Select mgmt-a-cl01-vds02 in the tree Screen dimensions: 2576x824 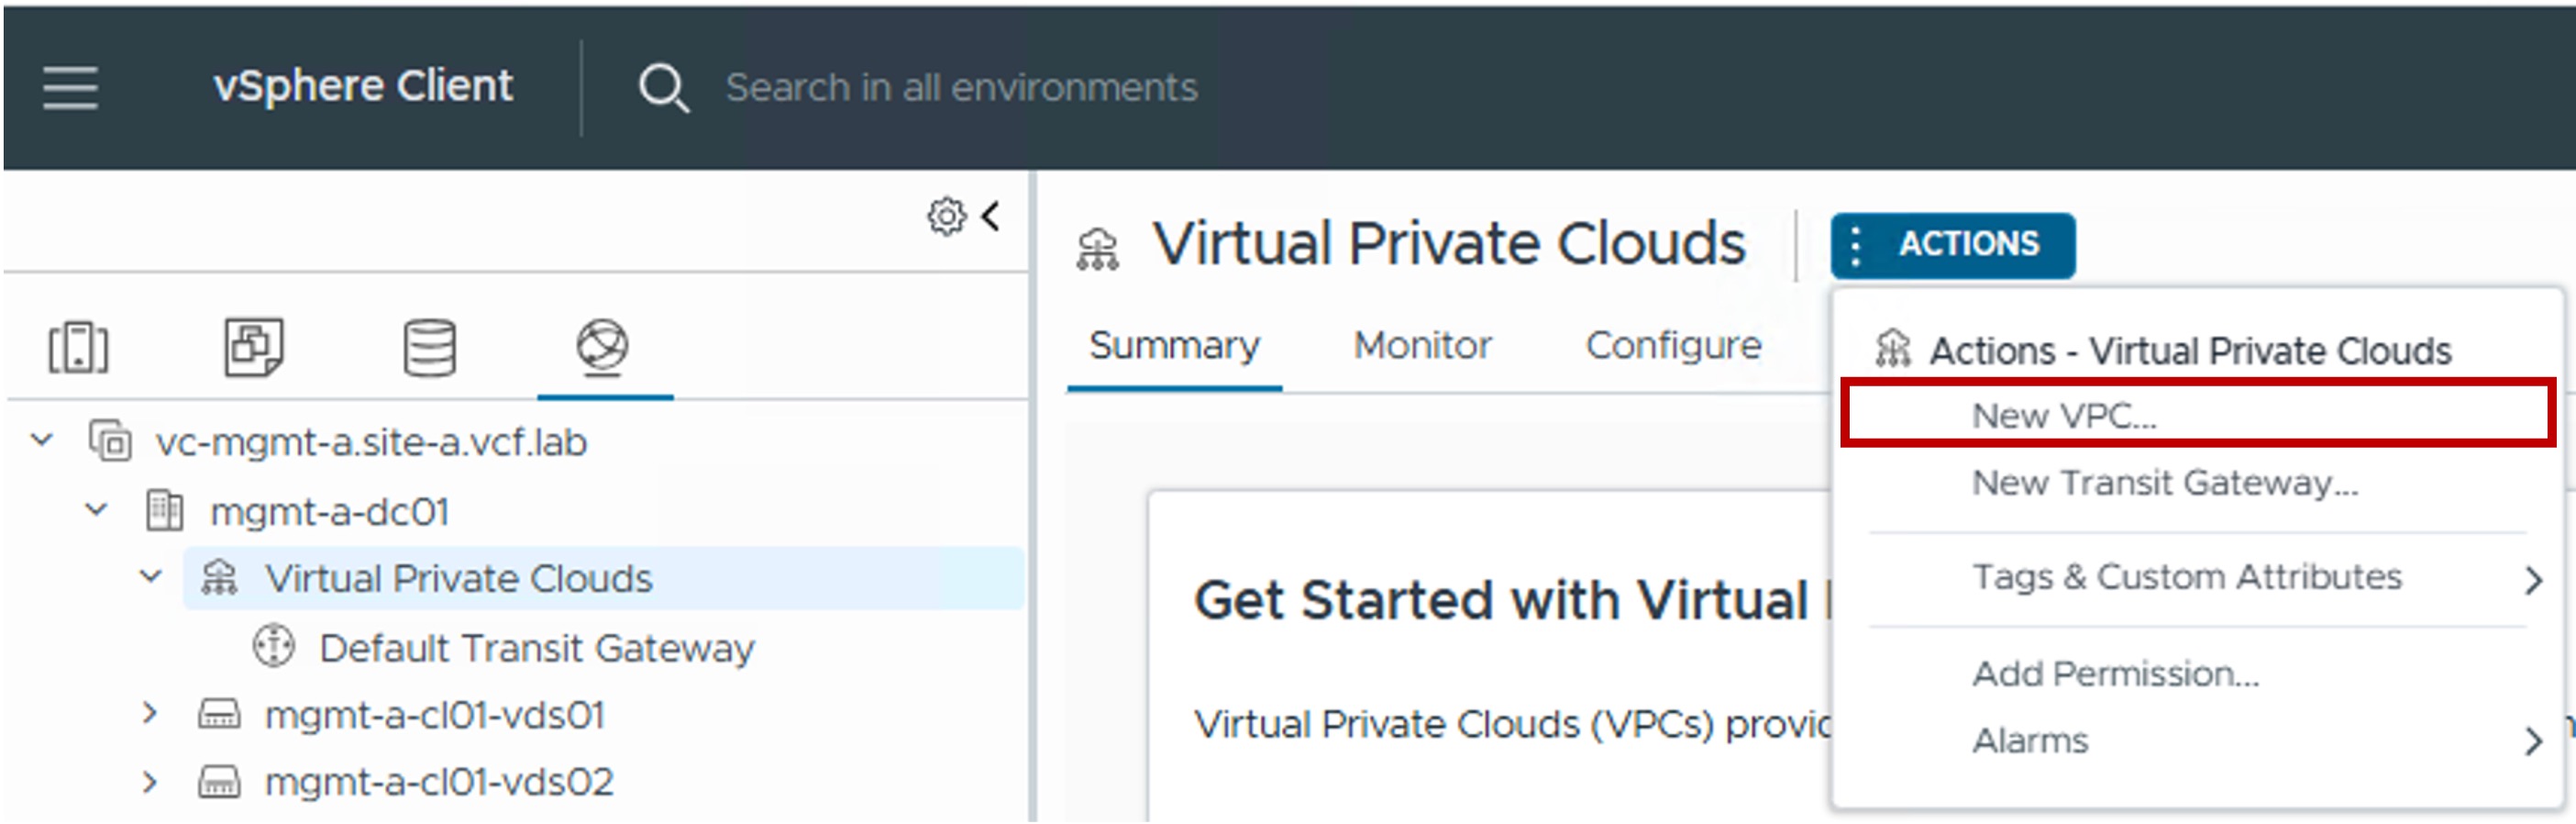tap(439, 783)
